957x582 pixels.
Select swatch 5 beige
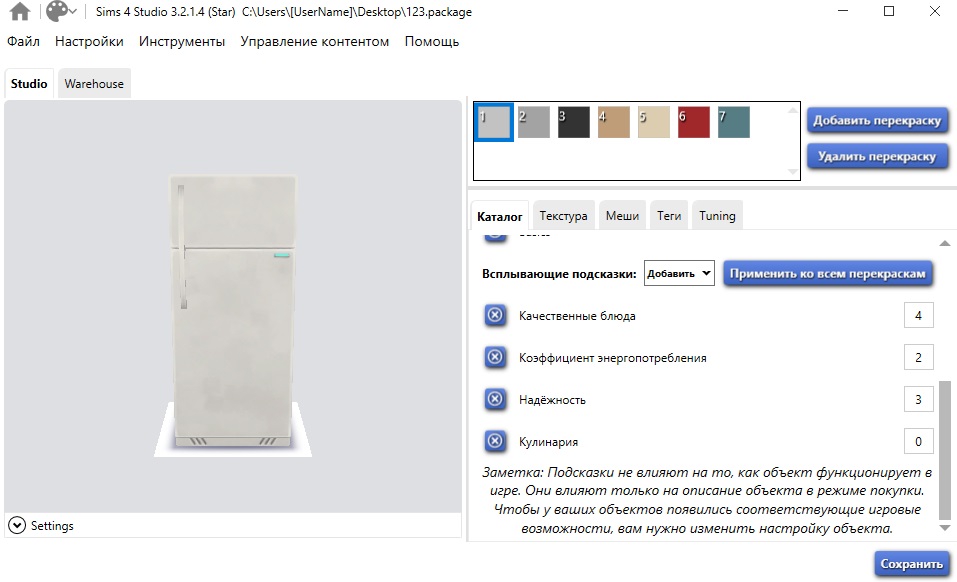(x=654, y=122)
